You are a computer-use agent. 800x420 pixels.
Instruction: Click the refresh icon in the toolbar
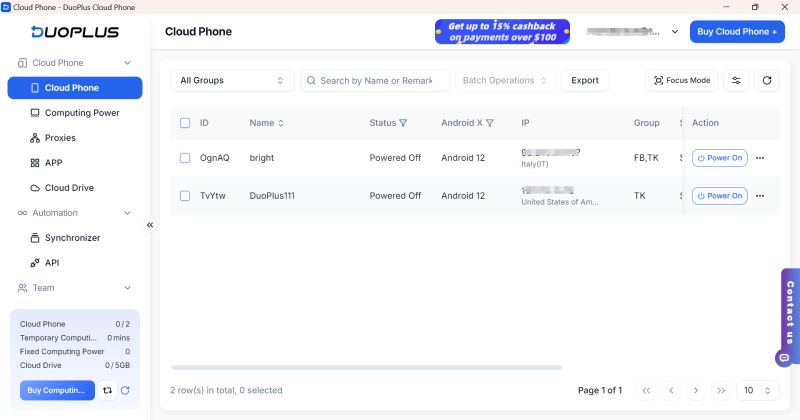click(x=767, y=80)
